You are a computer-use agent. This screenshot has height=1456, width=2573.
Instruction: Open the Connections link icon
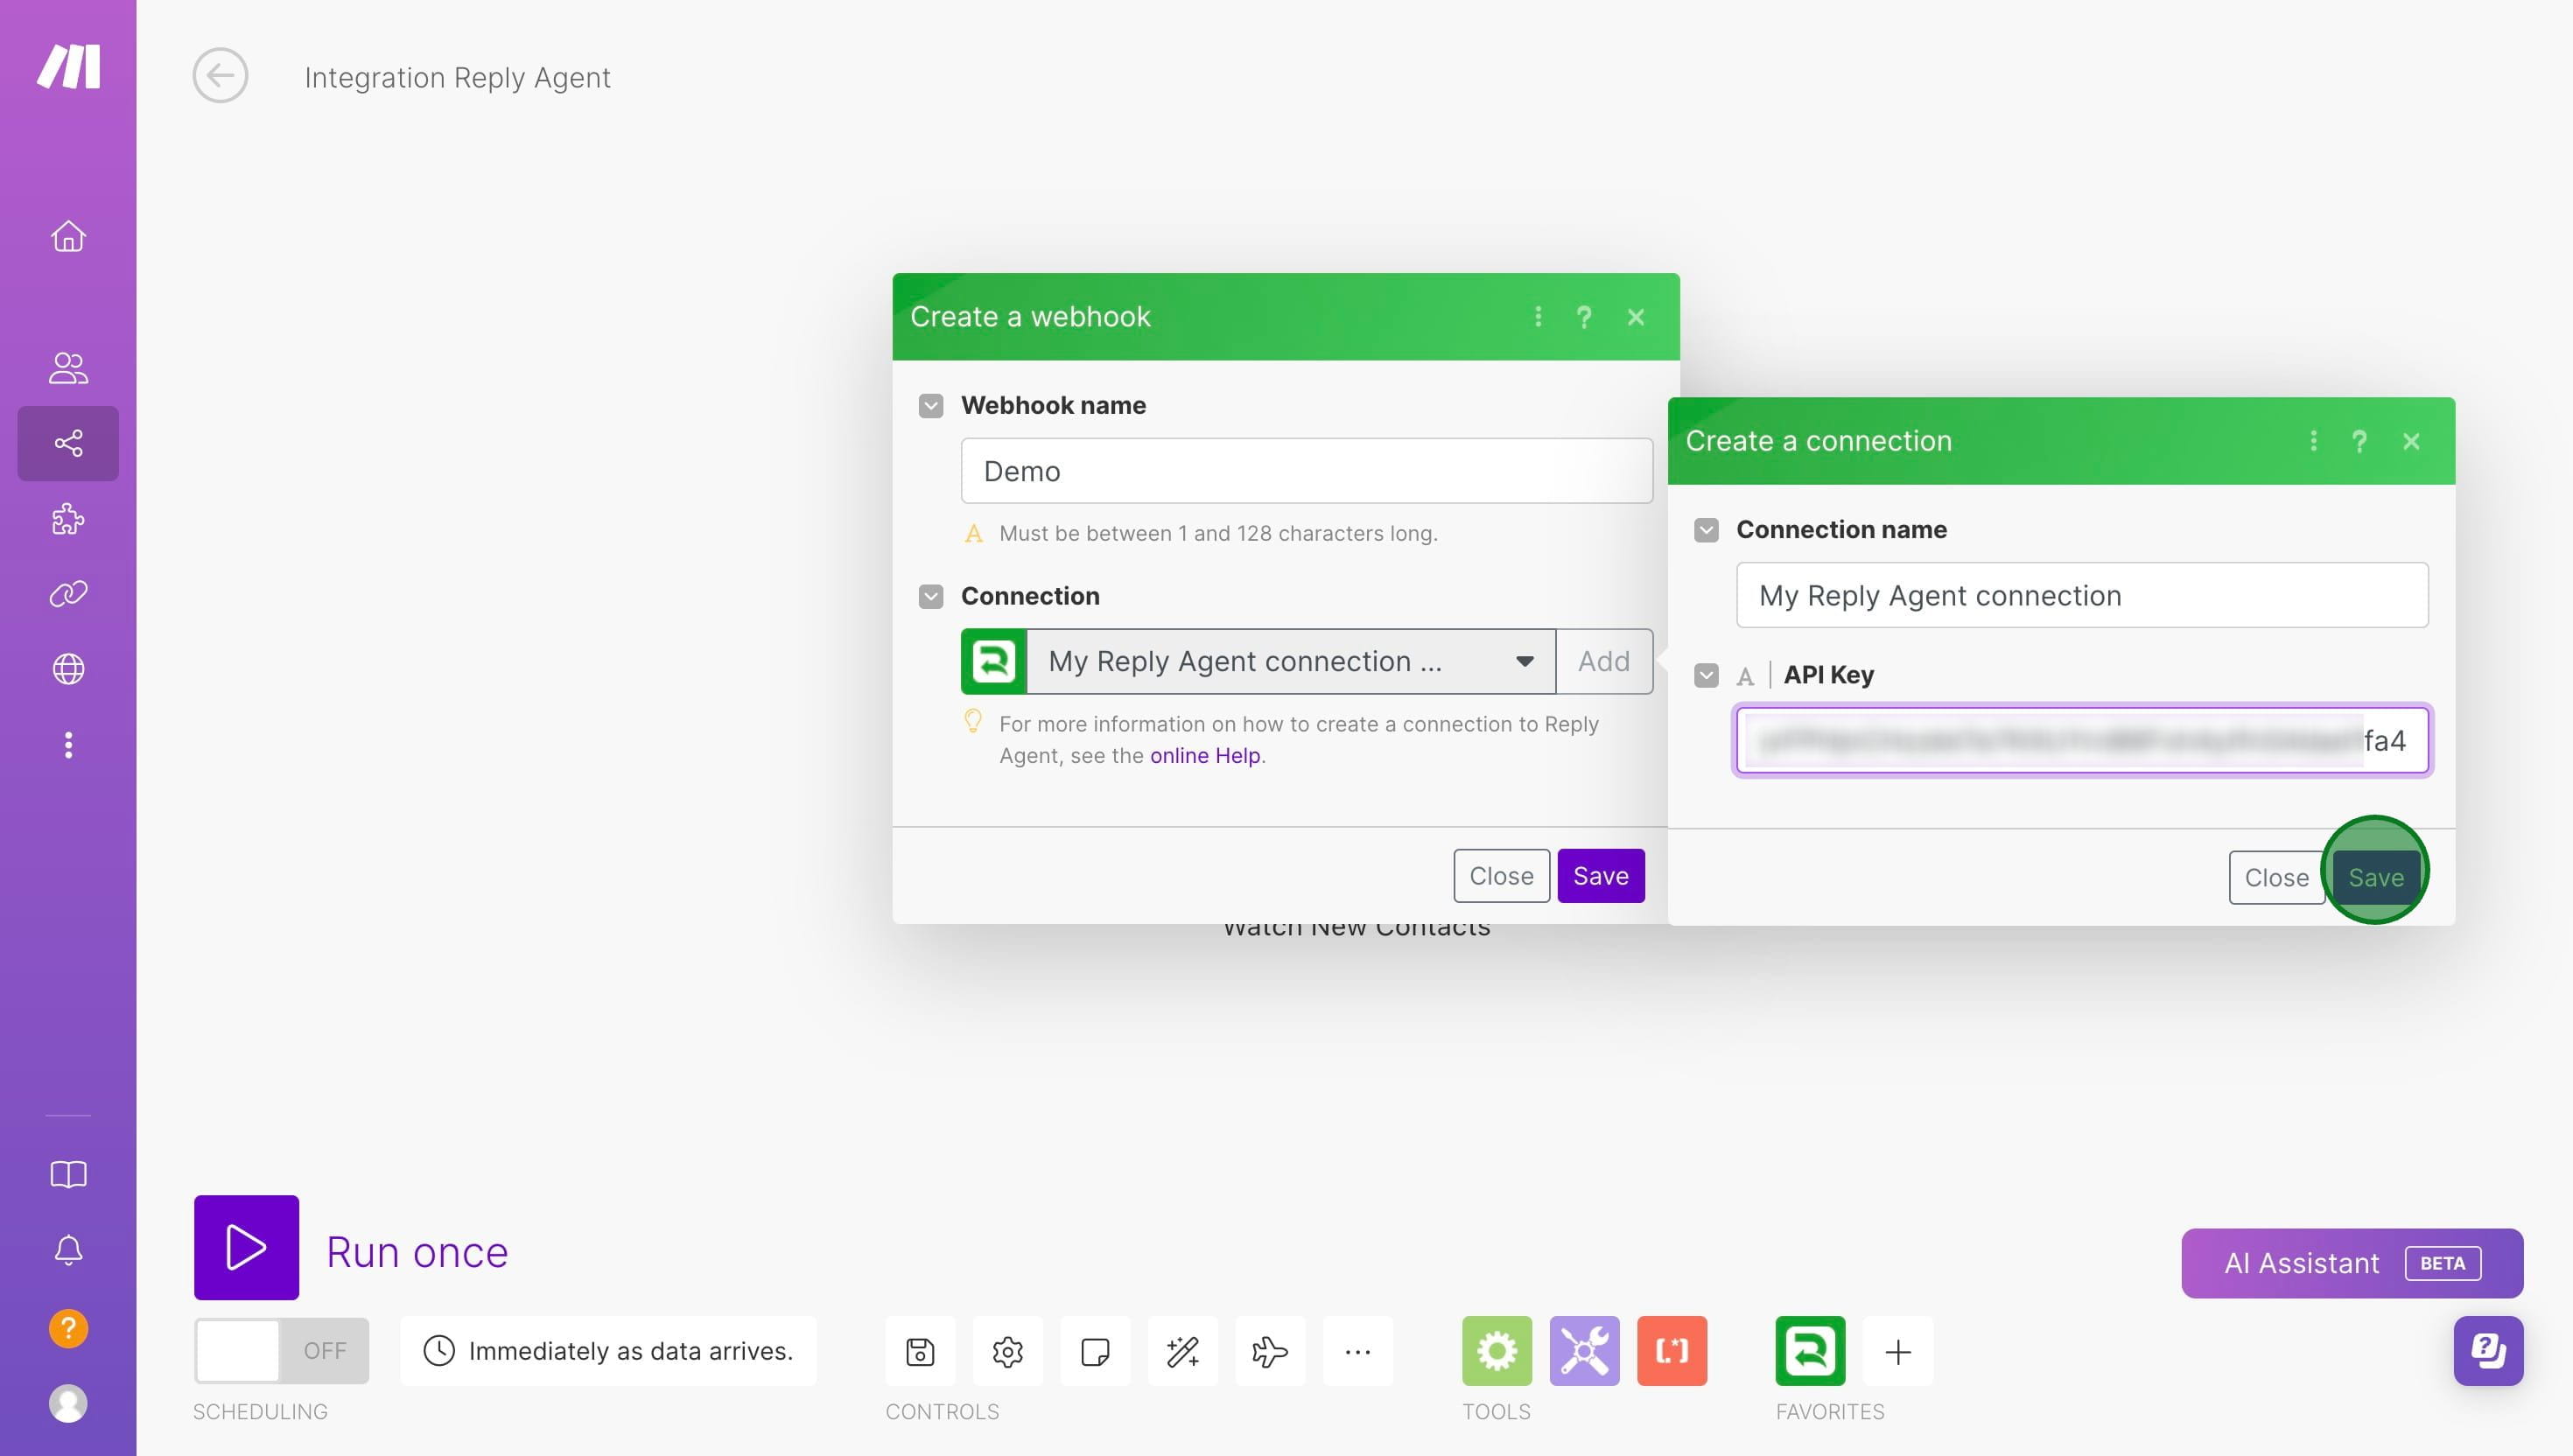pos(68,594)
